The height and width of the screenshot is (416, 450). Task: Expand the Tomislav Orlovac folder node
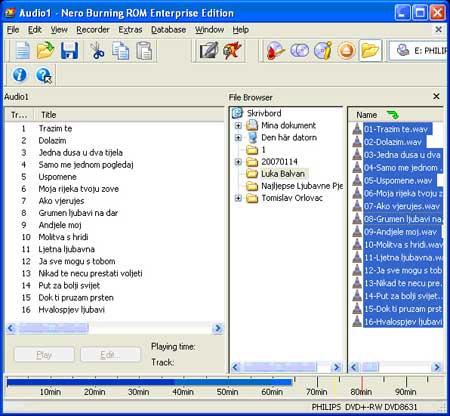(238, 198)
